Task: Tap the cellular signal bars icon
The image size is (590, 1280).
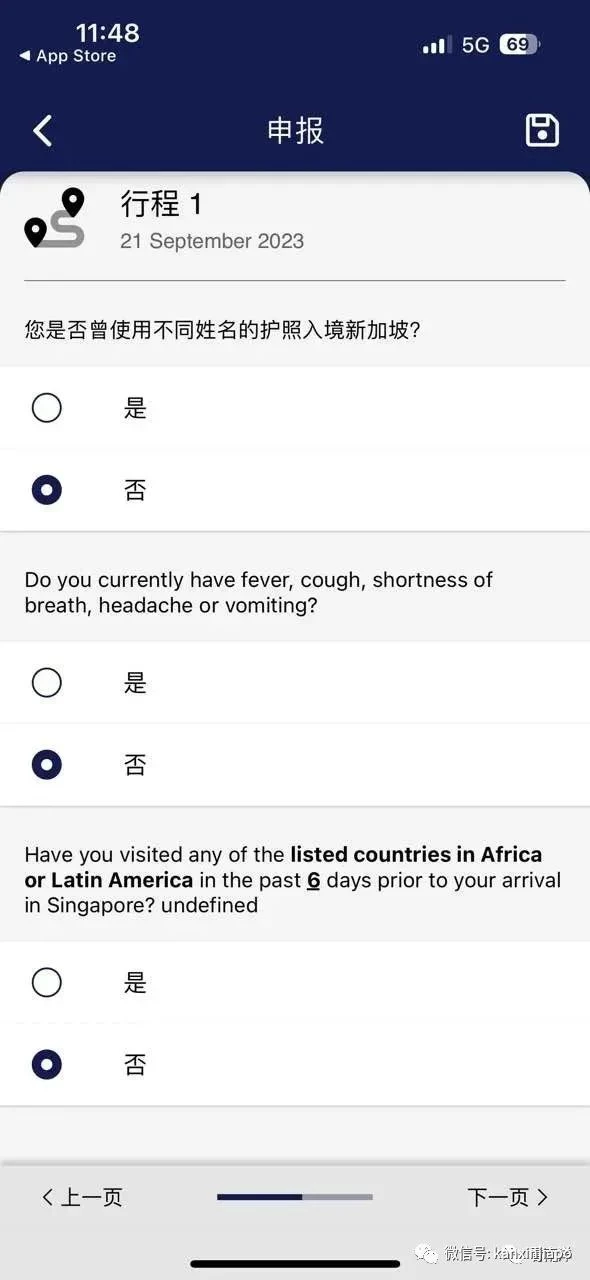Action: pyautogui.click(x=437, y=45)
